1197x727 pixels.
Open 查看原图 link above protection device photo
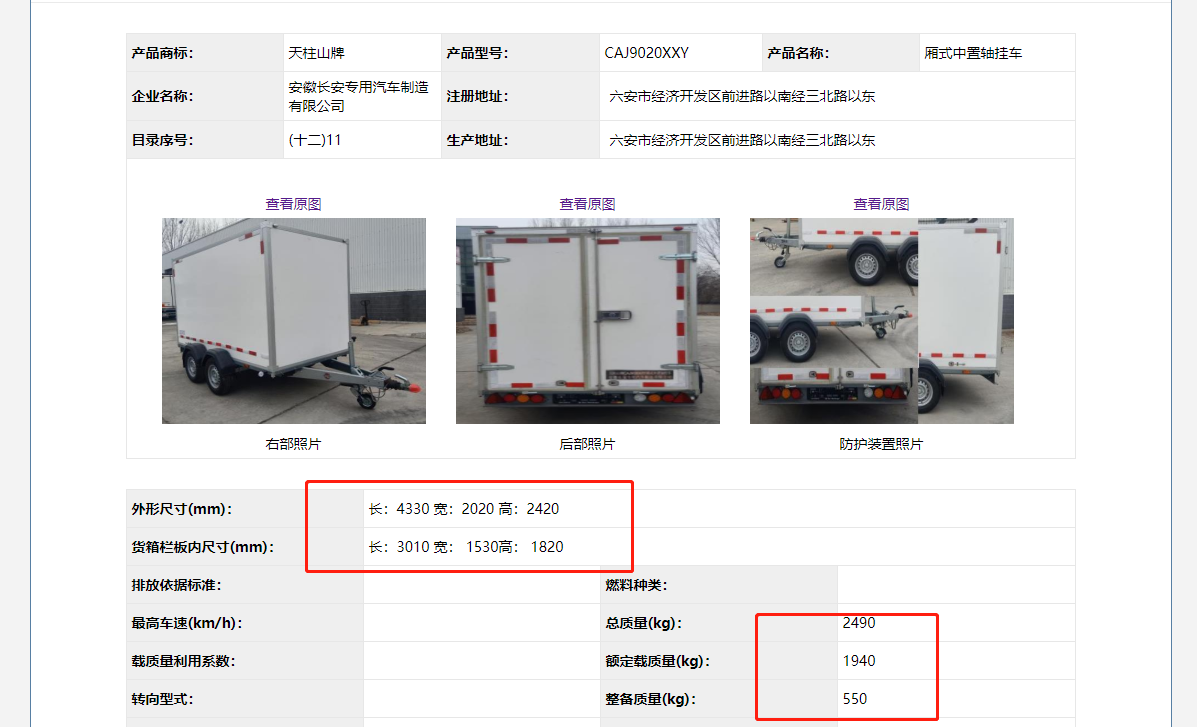click(881, 204)
